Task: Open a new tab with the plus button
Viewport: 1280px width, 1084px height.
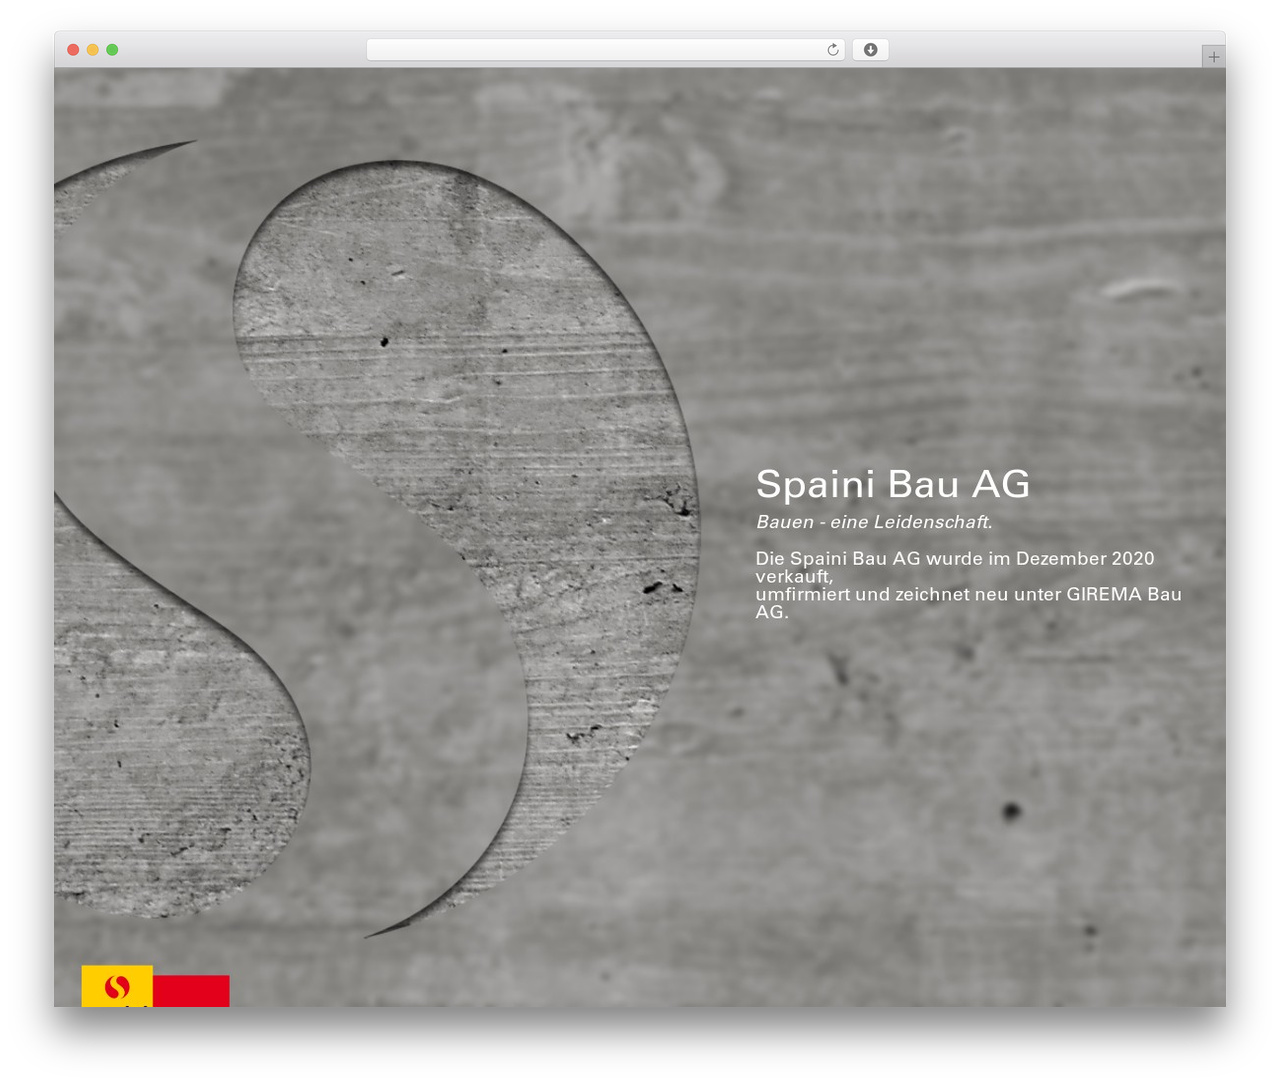Action: (x=1213, y=57)
